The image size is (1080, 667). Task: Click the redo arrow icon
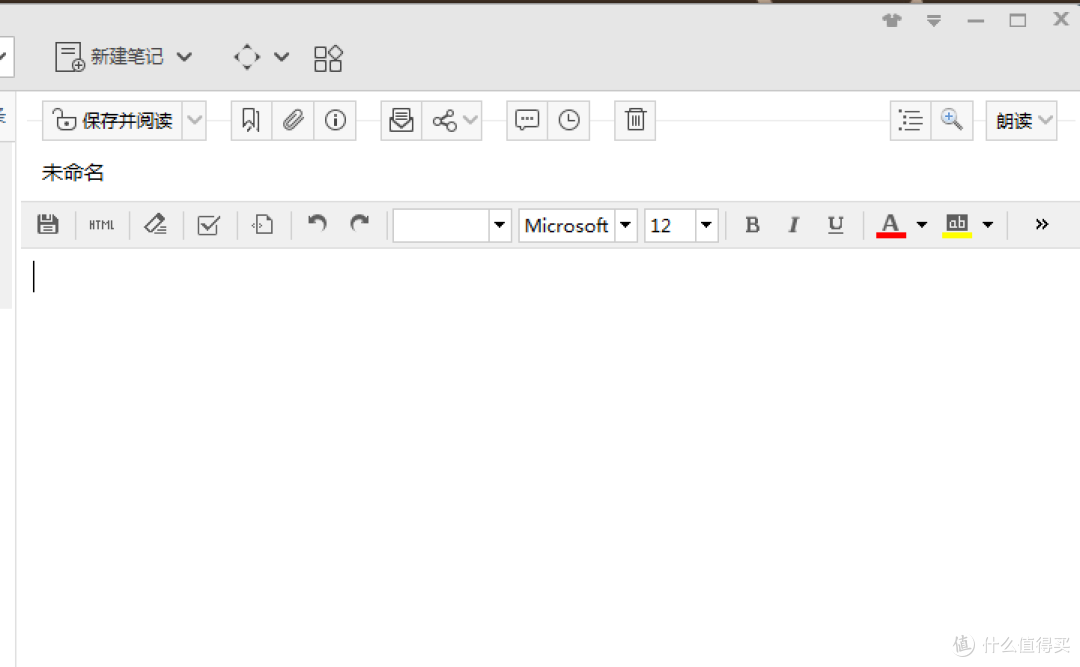pyautogui.click(x=360, y=223)
